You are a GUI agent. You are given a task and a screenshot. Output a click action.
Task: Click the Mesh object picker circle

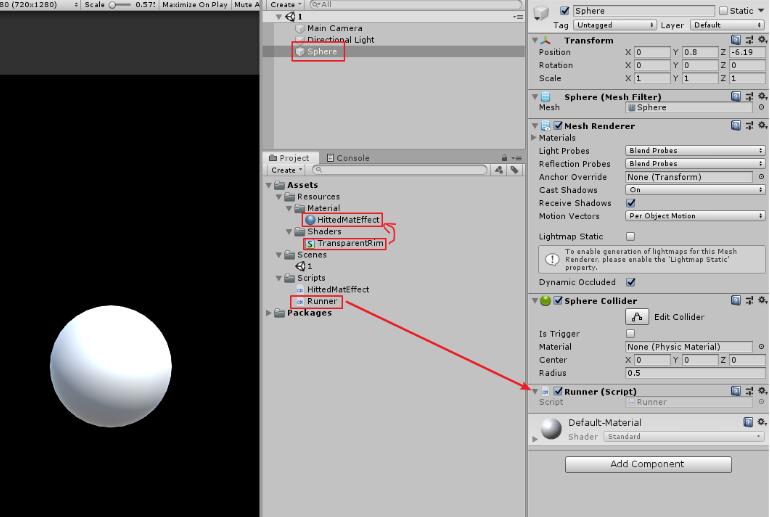[761, 107]
